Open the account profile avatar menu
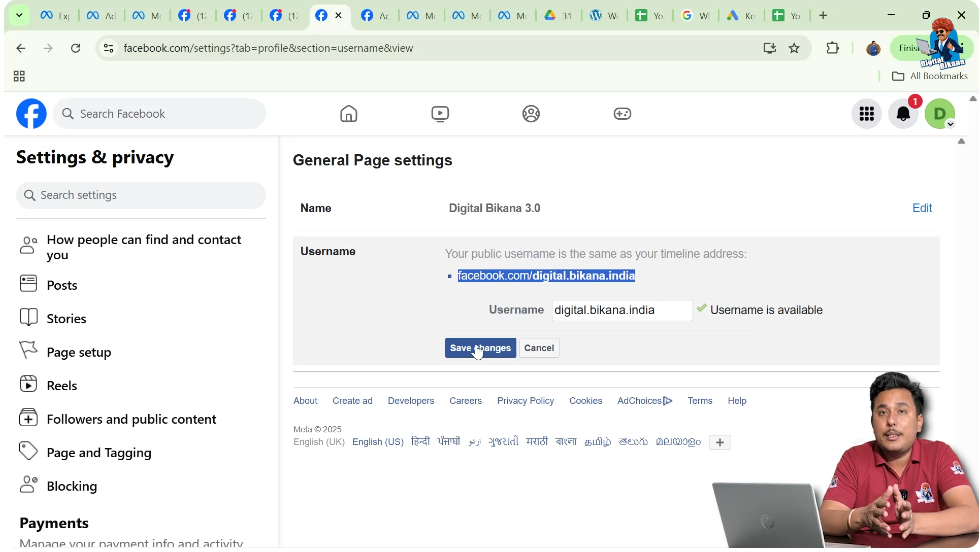The image size is (980, 552). [940, 114]
